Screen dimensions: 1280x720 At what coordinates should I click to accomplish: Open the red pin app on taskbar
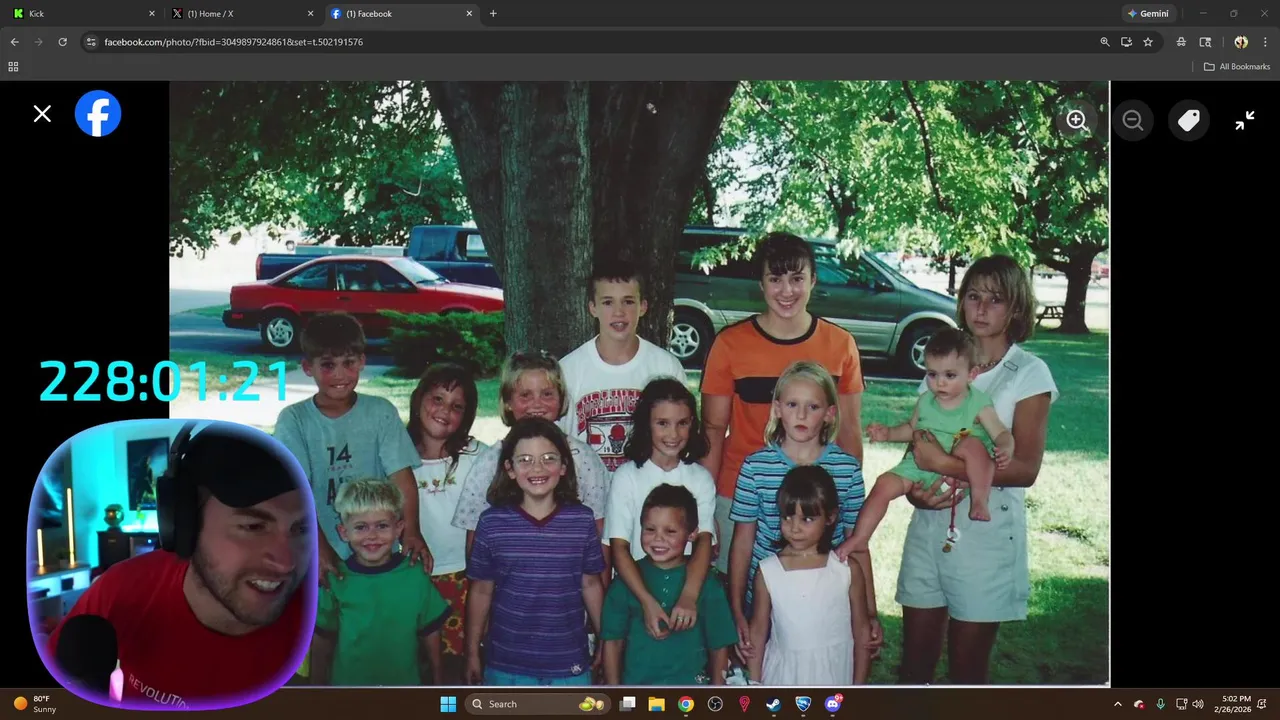tap(744, 704)
